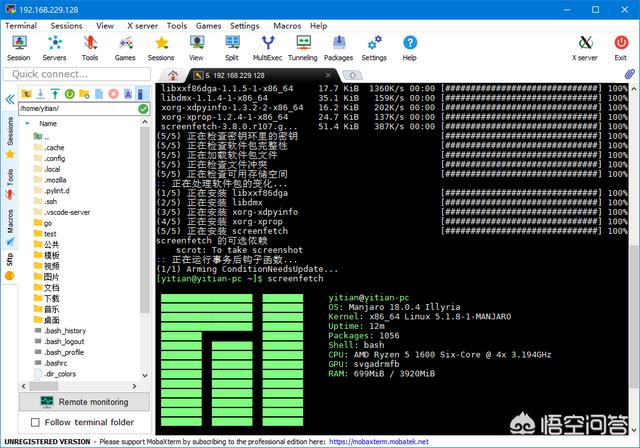
Task: Select the parent directory '..' entry
Action: coord(41,136)
